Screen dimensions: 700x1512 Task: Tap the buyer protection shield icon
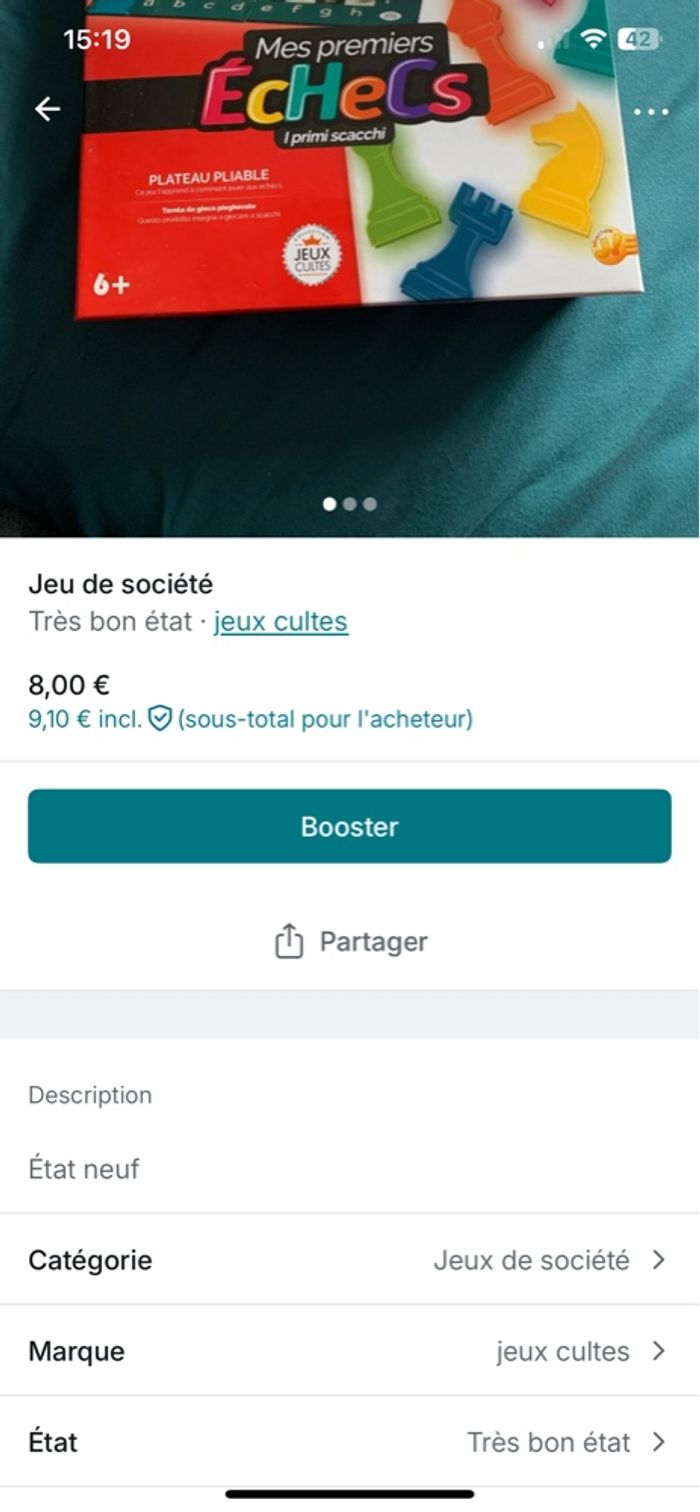pos(160,718)
